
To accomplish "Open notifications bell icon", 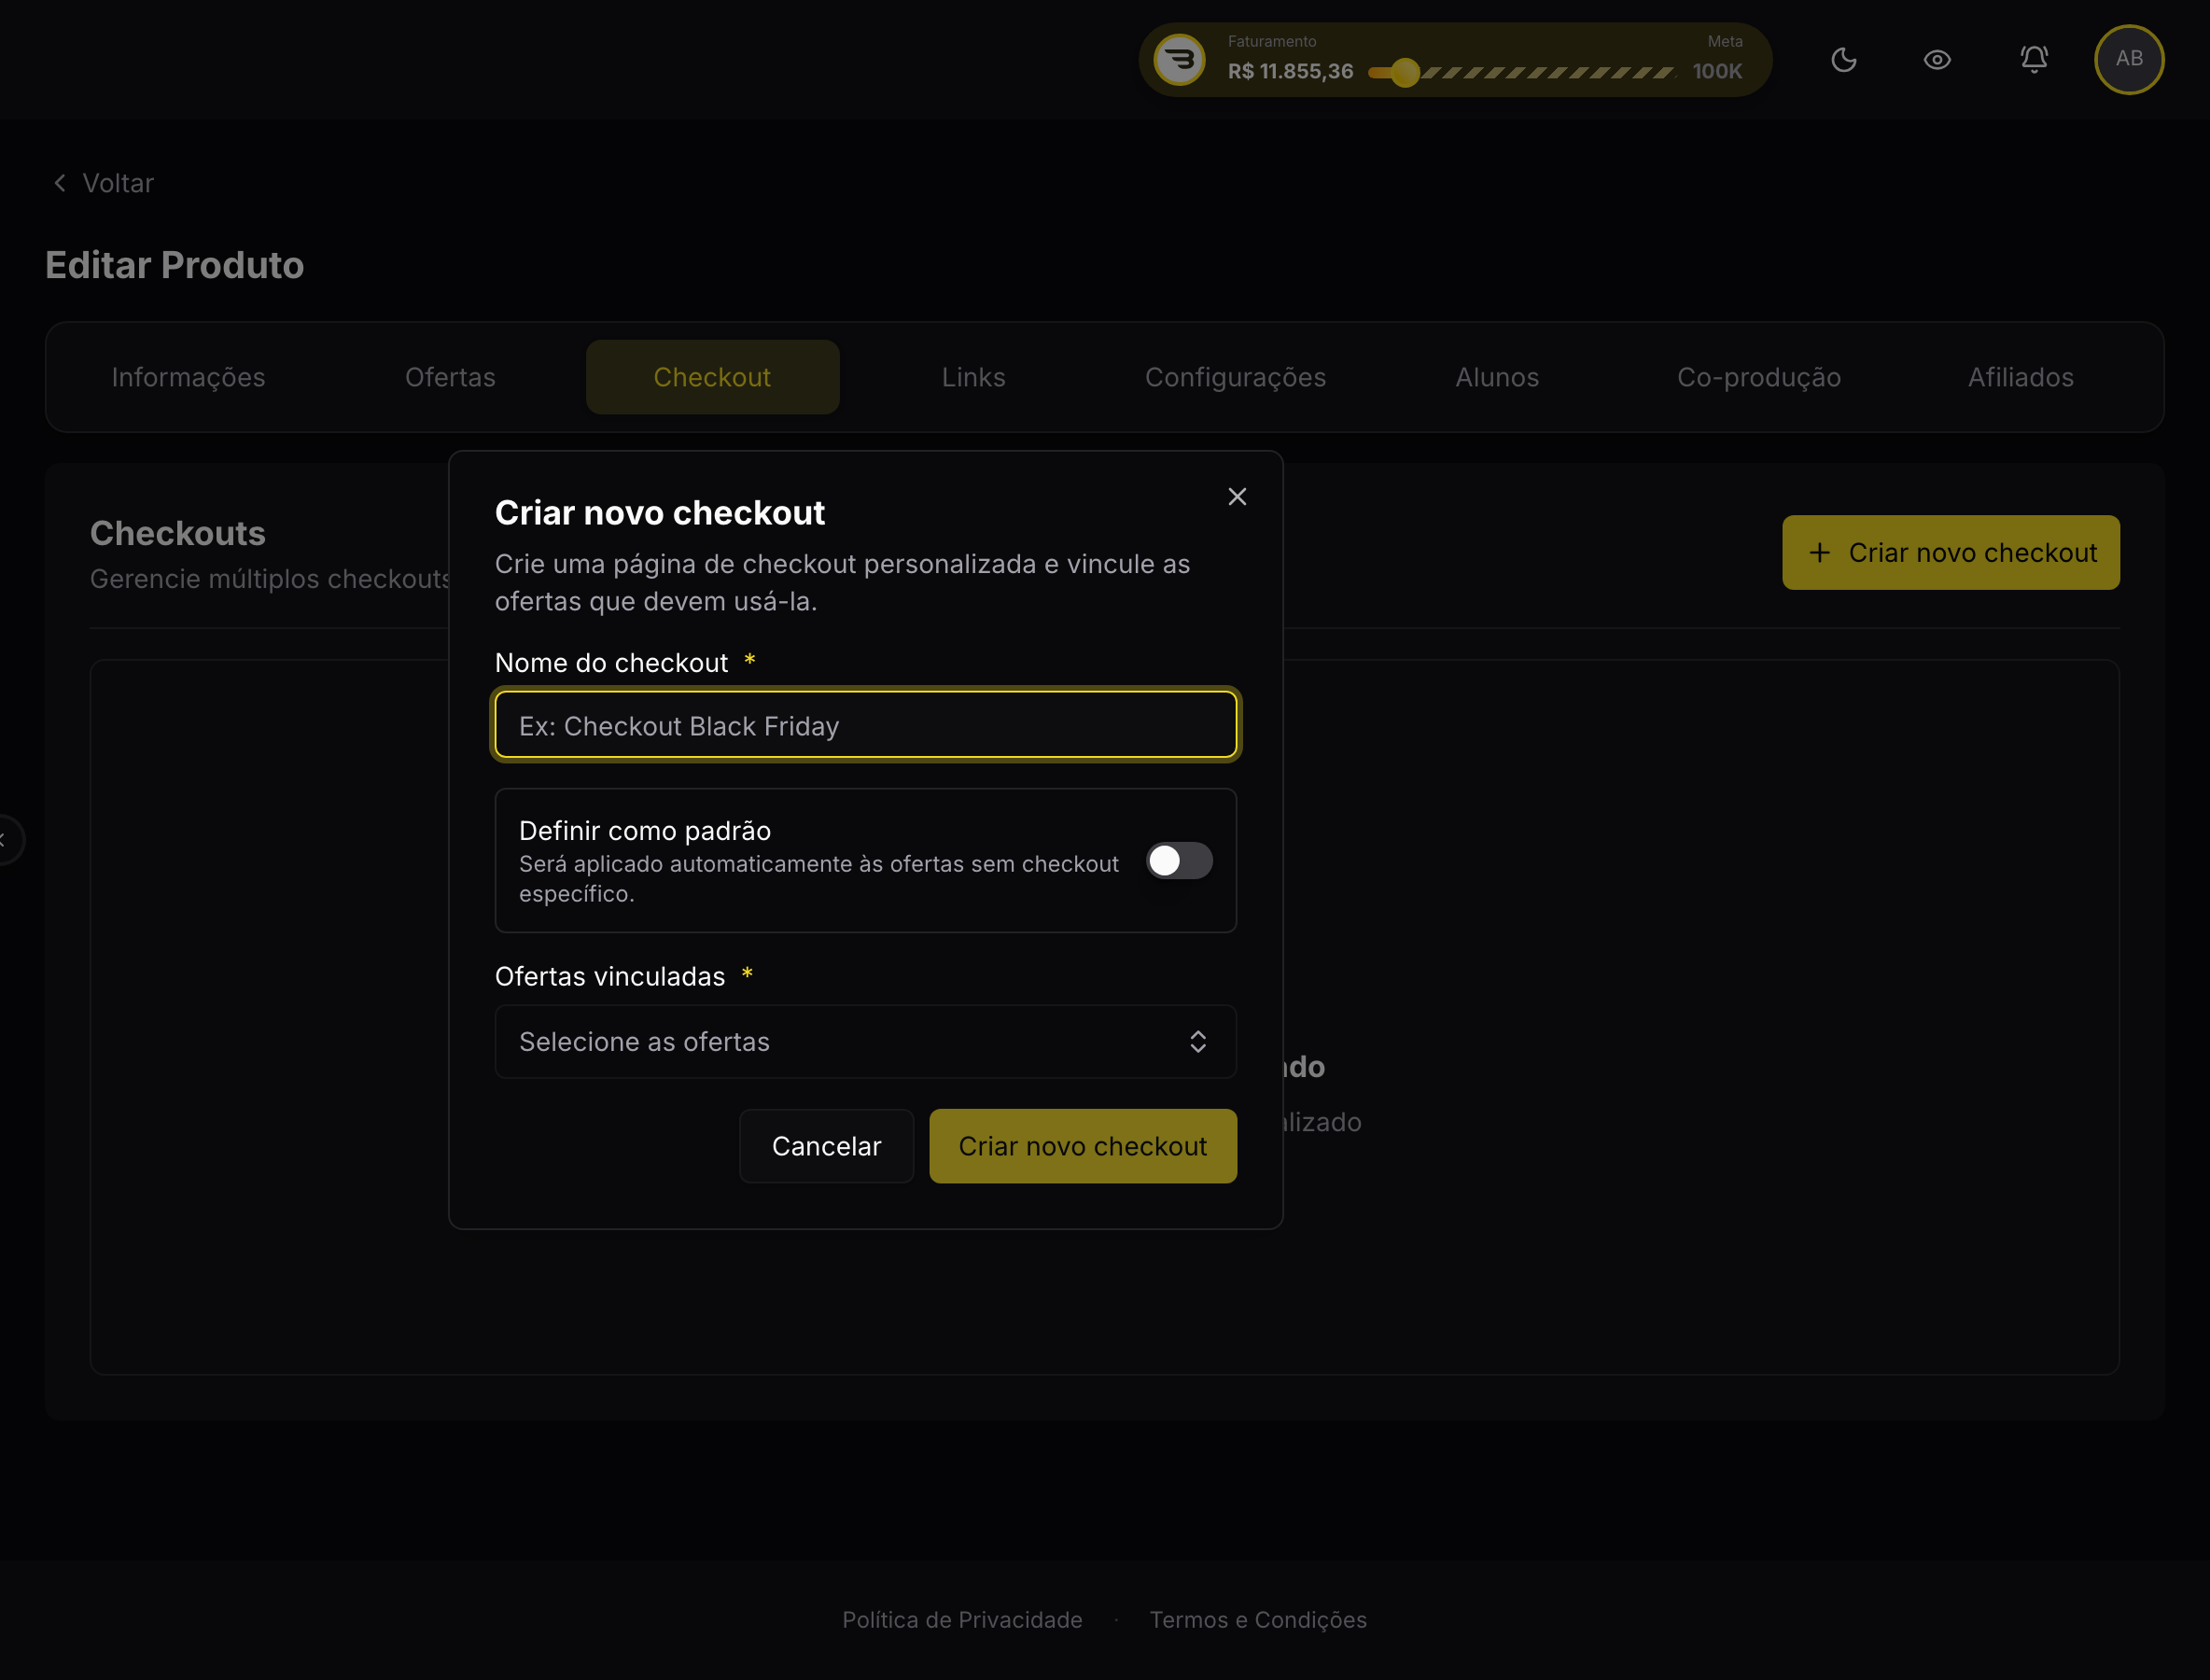I will (2034, 60).
